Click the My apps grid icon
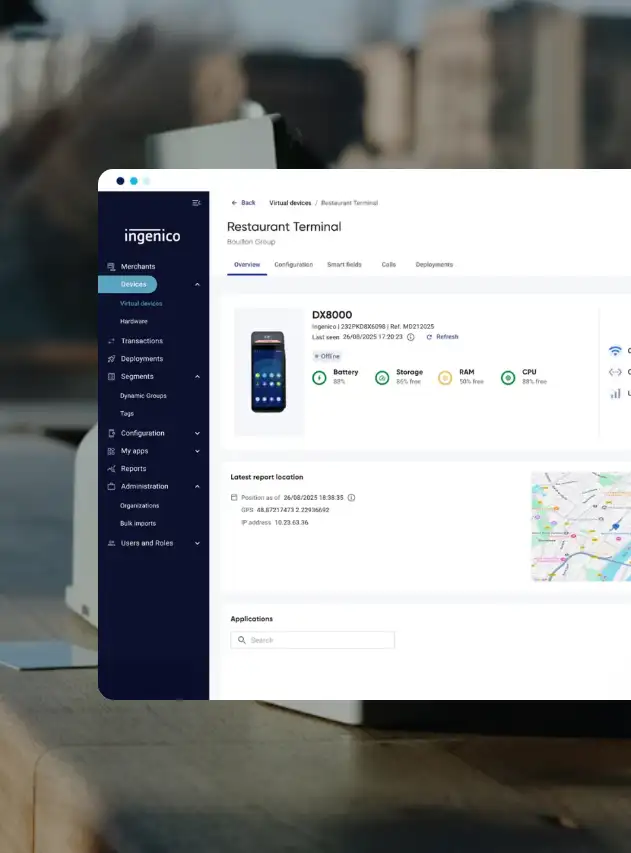This screenshot has width=631, height=853. click(x=111, y=451)
